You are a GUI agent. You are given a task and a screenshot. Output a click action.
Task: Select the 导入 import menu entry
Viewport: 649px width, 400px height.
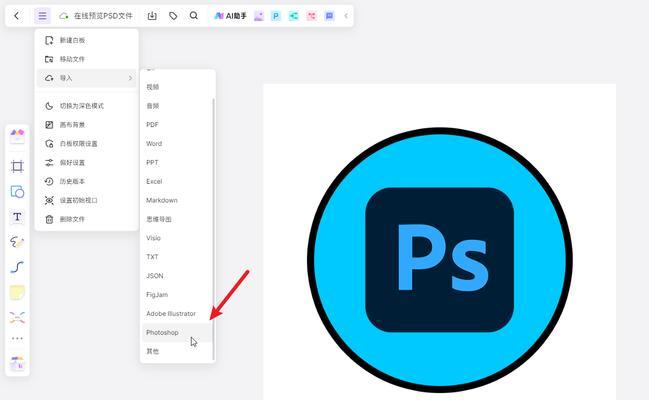click(x=87, y=78)
